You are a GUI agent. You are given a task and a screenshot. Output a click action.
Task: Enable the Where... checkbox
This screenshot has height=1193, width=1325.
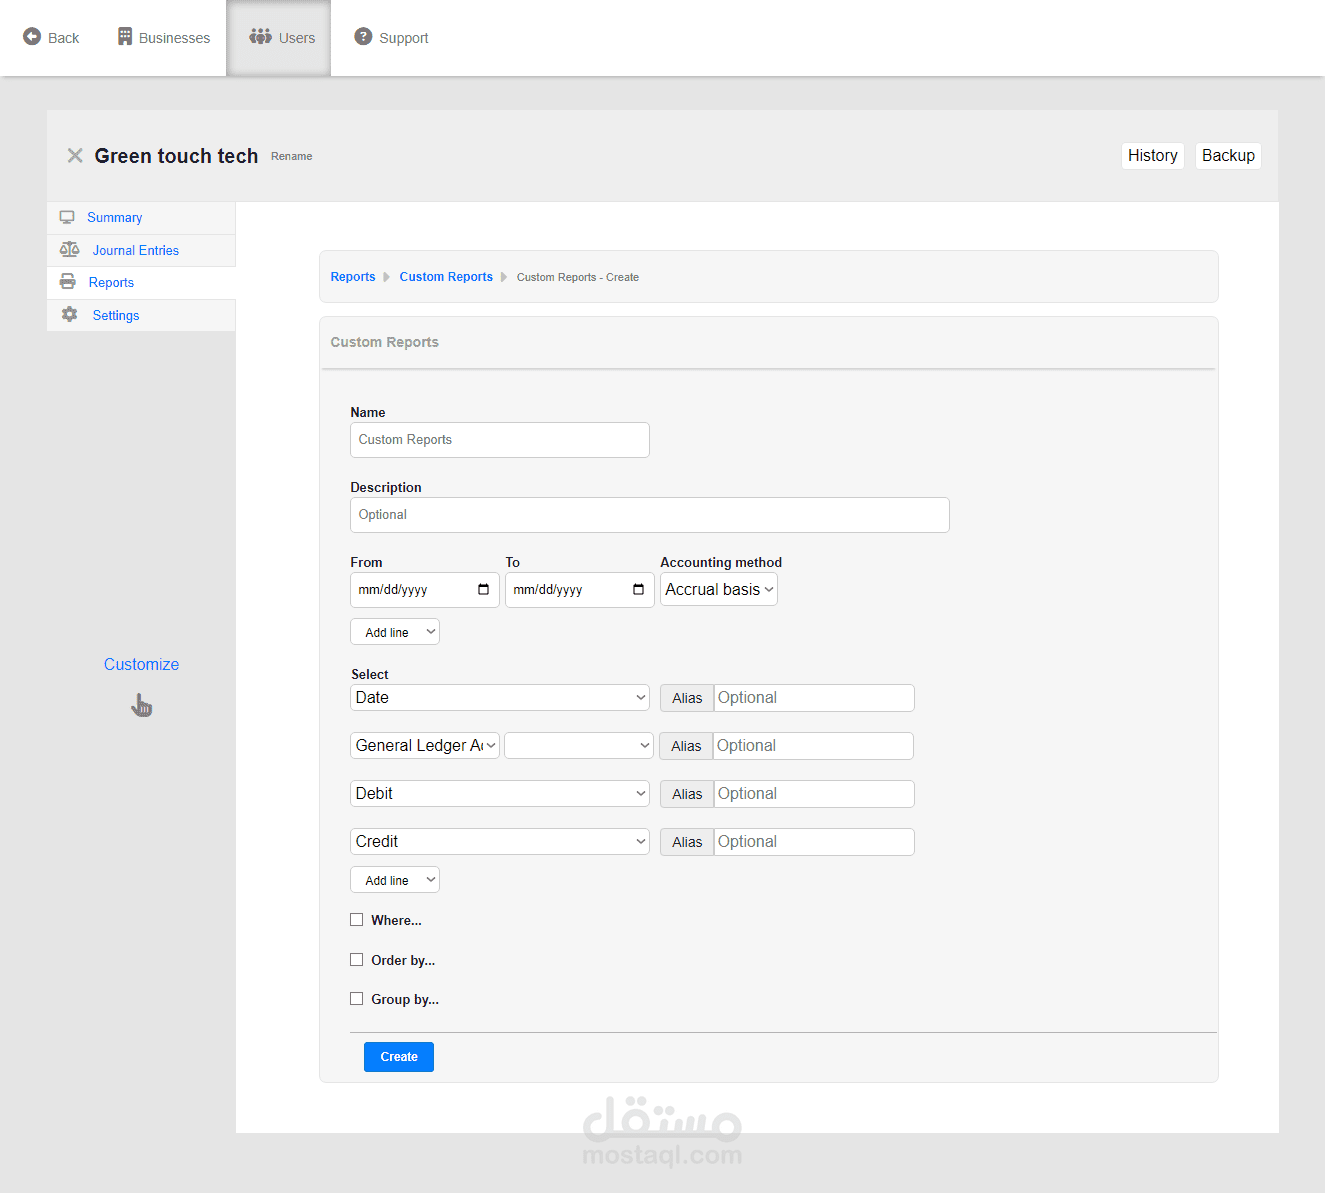(x=357, y=920)
